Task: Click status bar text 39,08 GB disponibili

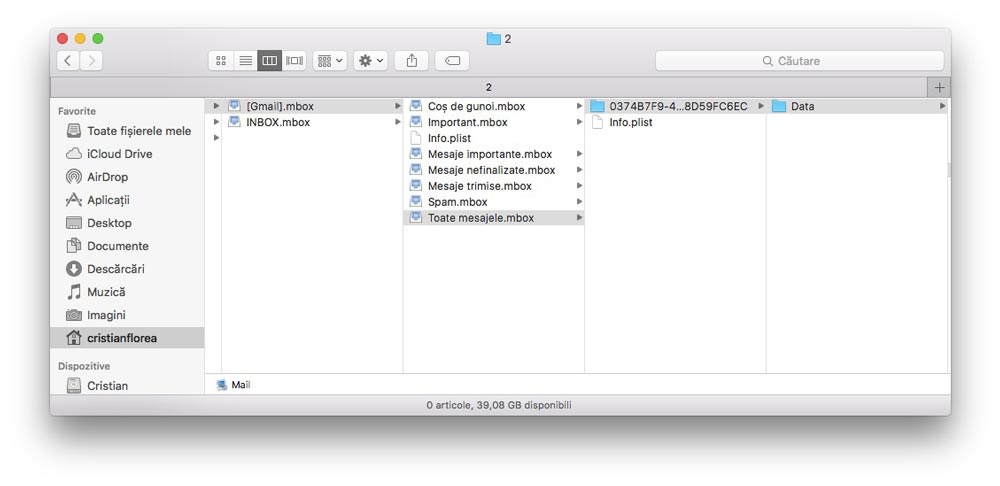Action: point(524,405)
